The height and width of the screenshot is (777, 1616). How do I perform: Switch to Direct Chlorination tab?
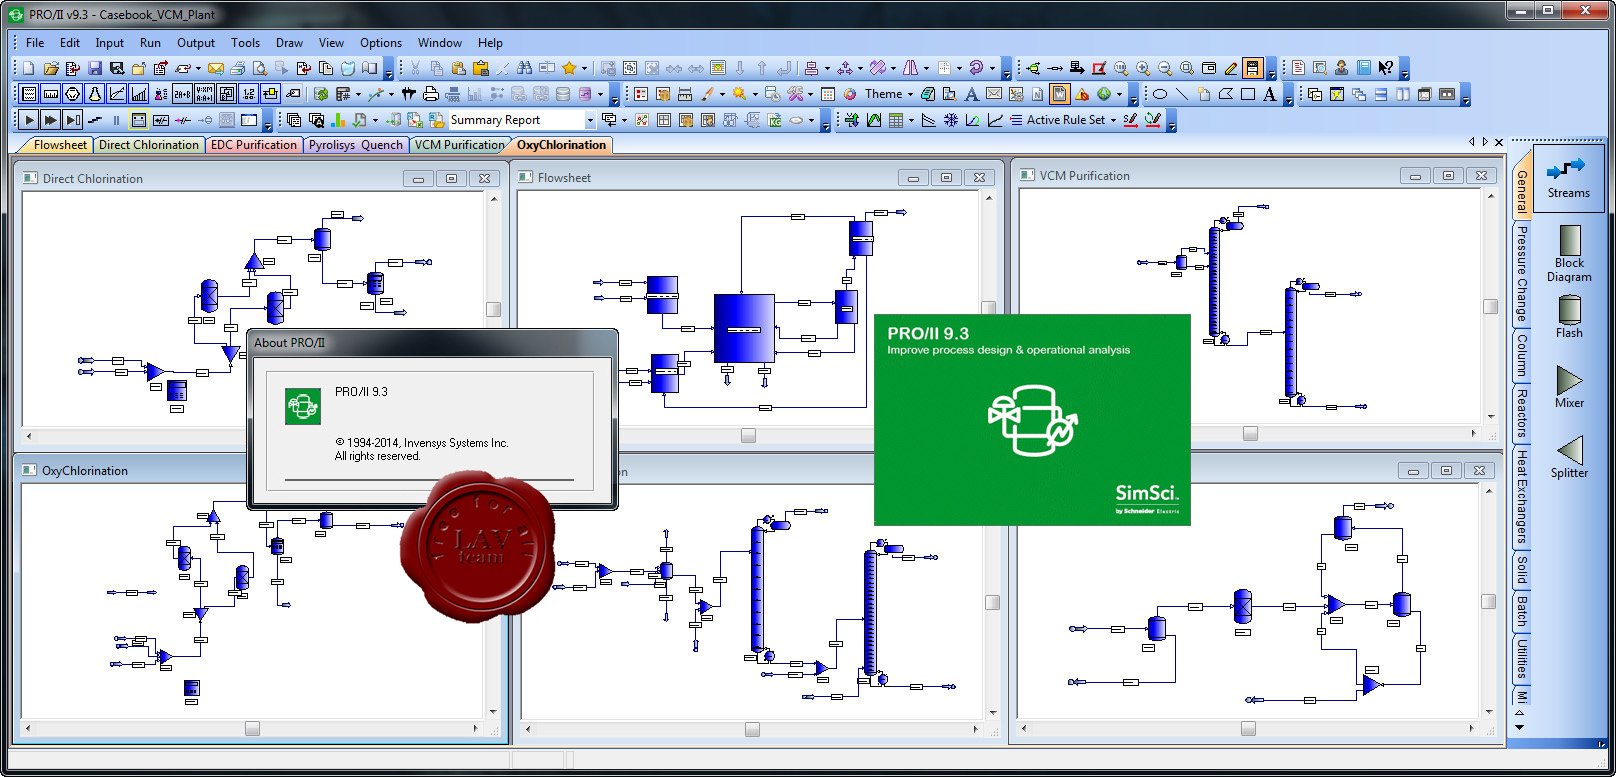tap(149, 145)
